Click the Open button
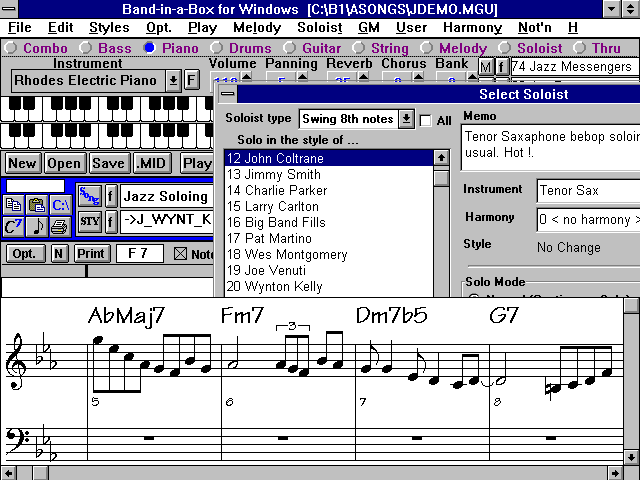Image resolution: width=640 pixels, height=480 pixels. [64, 163]
